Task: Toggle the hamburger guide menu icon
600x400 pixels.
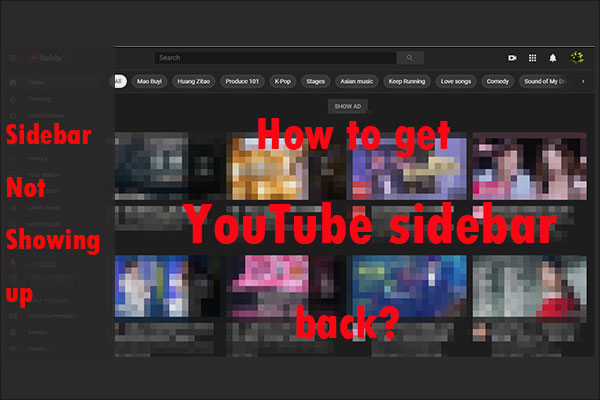Action: tap(13, 58)
